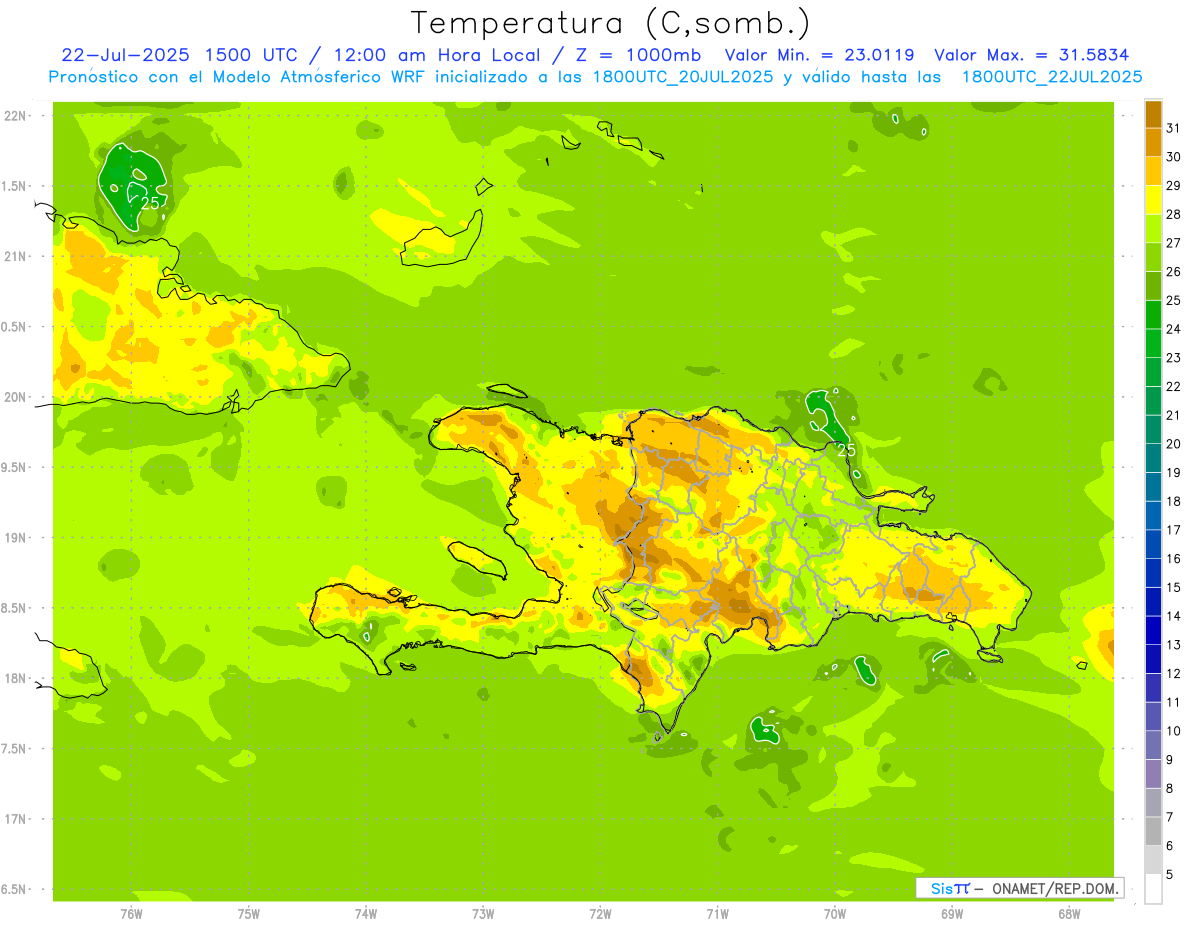
Task: Click the "75W" longitude axis label
Action: tap(249, 914)
